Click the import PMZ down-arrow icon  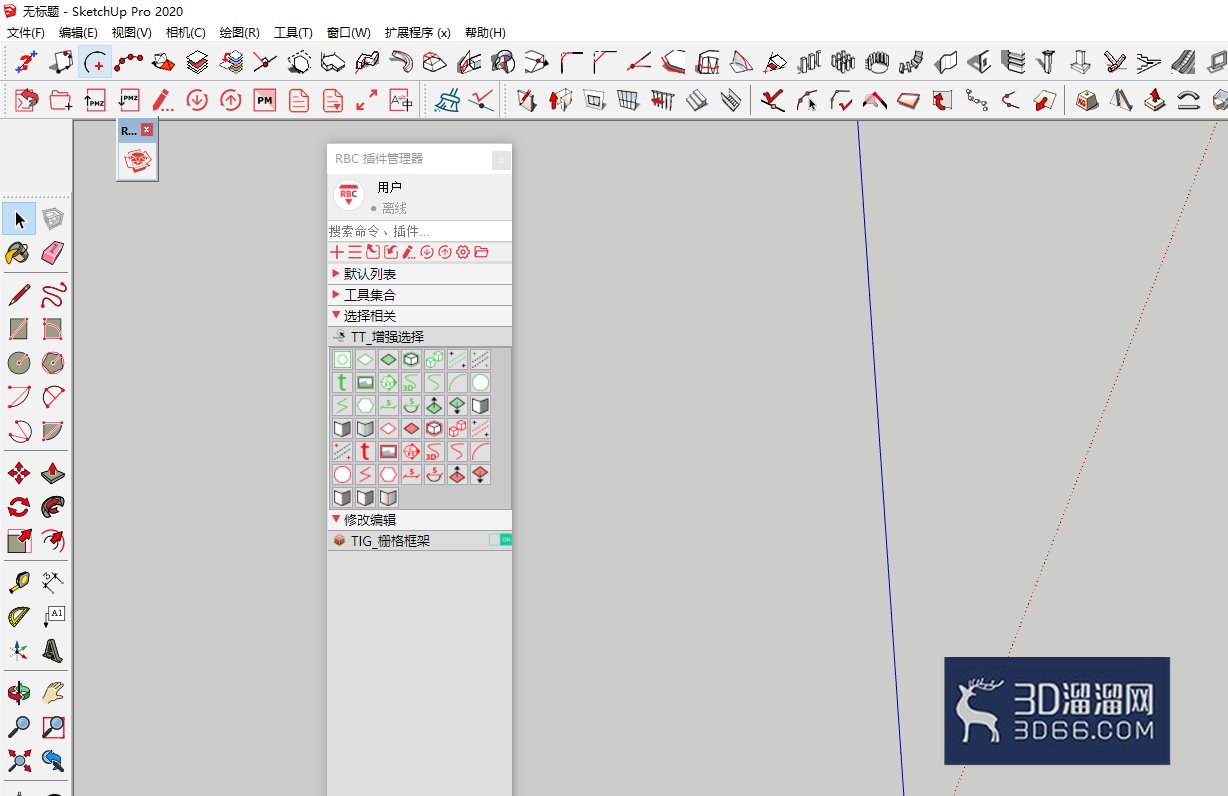click(x=129, y=100)
